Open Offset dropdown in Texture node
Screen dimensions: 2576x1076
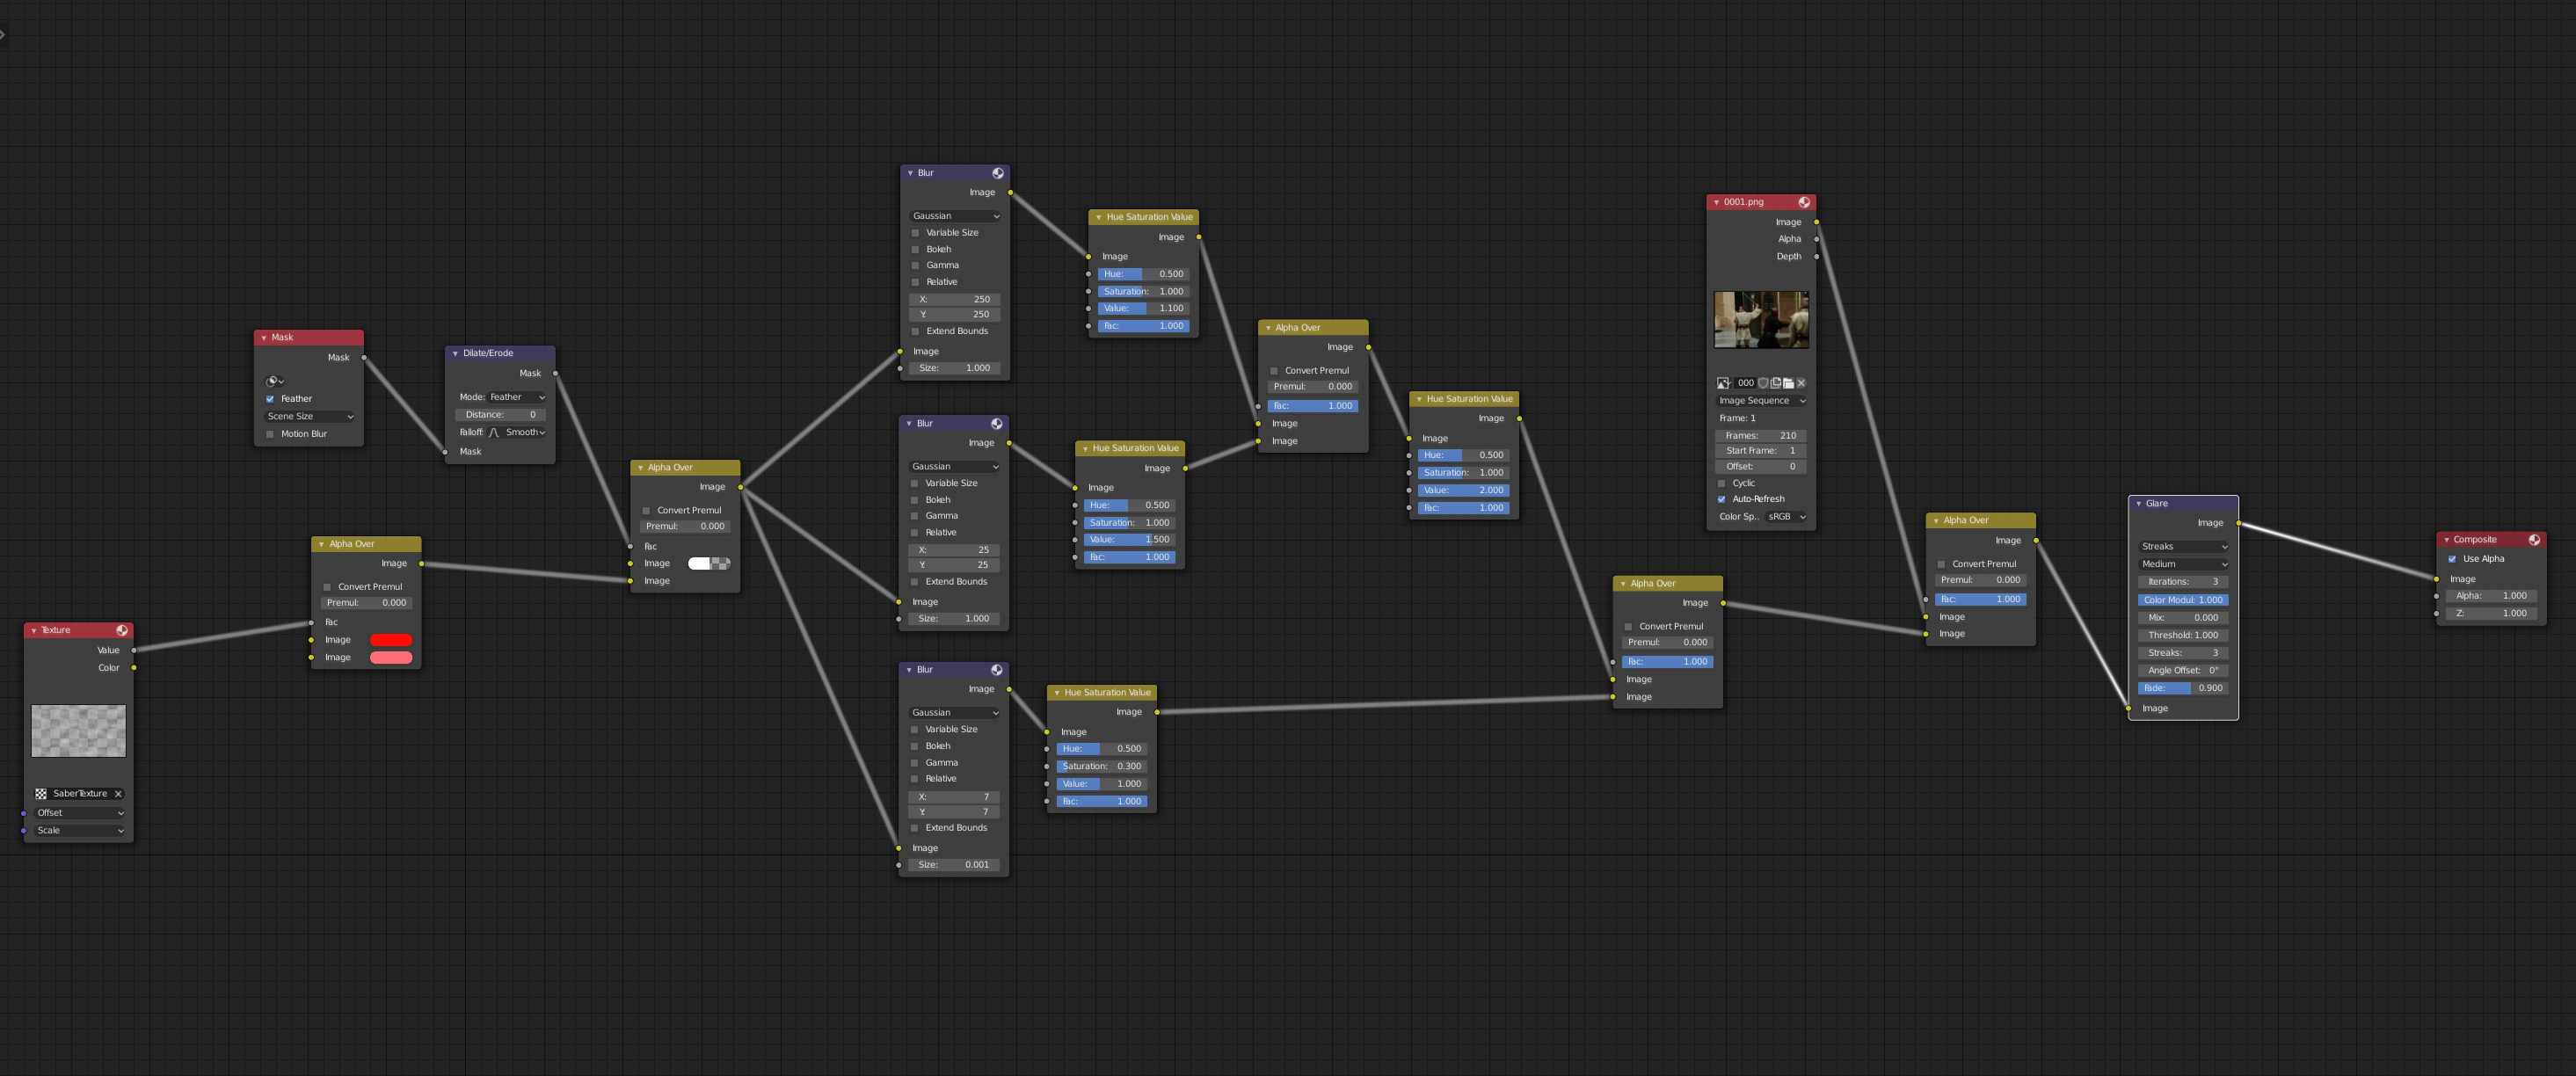click(x=80, y=813)
